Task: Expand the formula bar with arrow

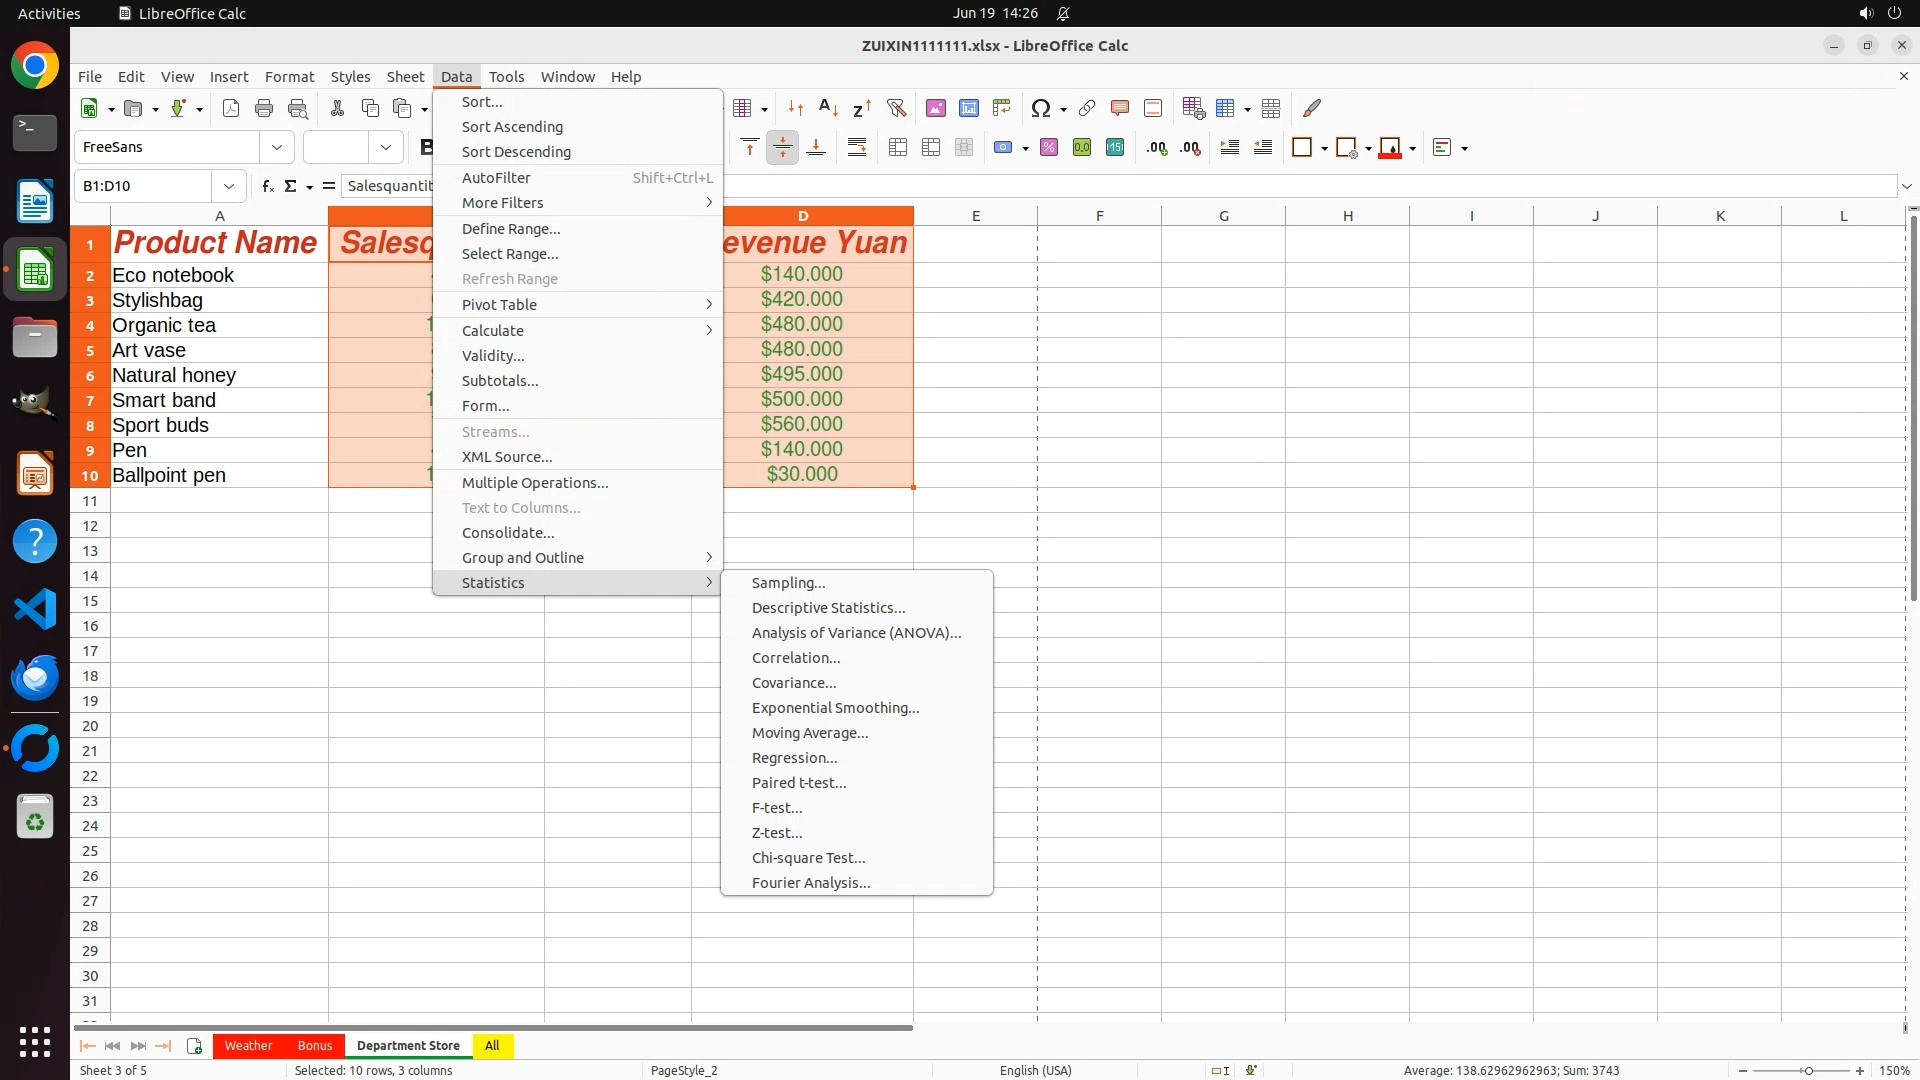Action: pyautogui.click(x=1906, y=186)
